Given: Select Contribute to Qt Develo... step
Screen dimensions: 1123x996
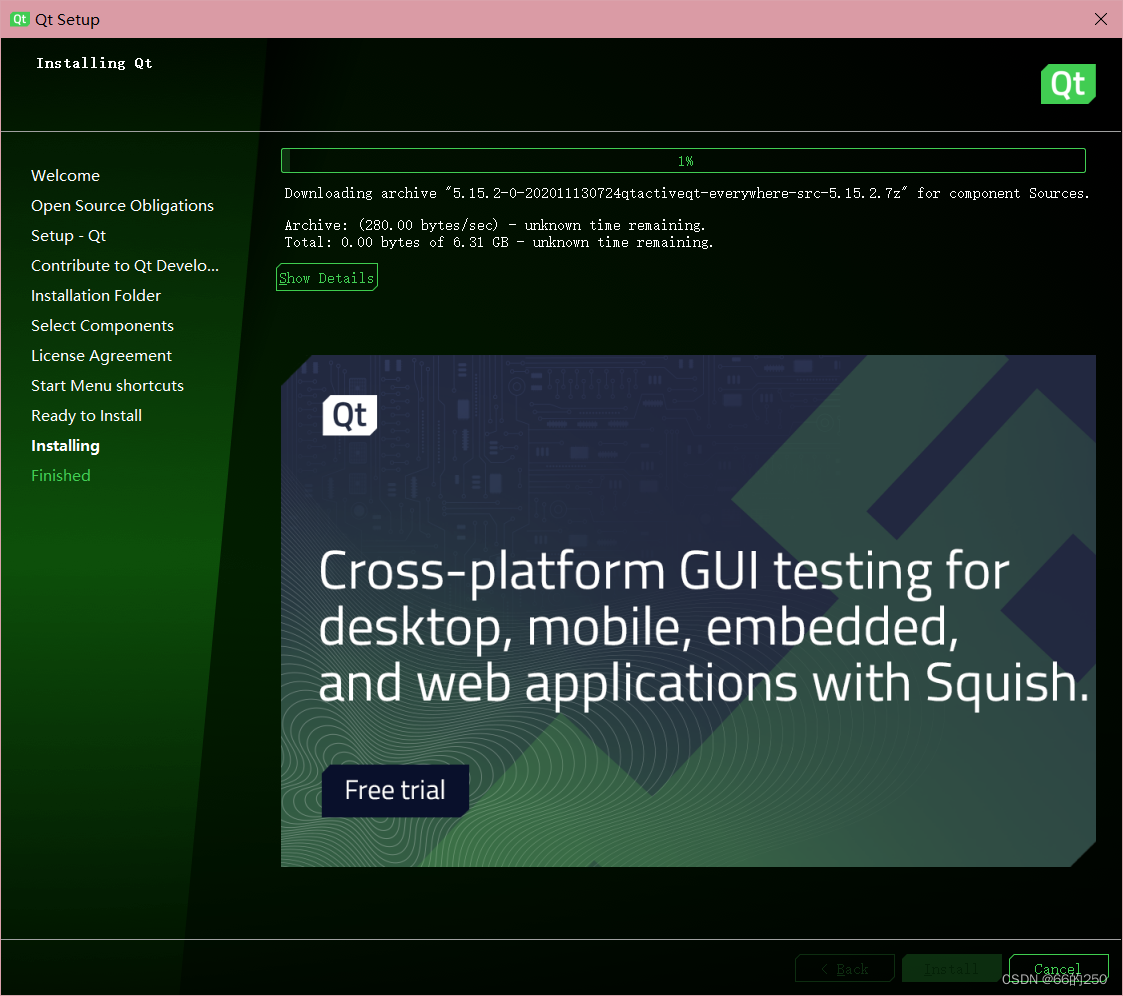Looking at the screenshot, I should (125, 266).
